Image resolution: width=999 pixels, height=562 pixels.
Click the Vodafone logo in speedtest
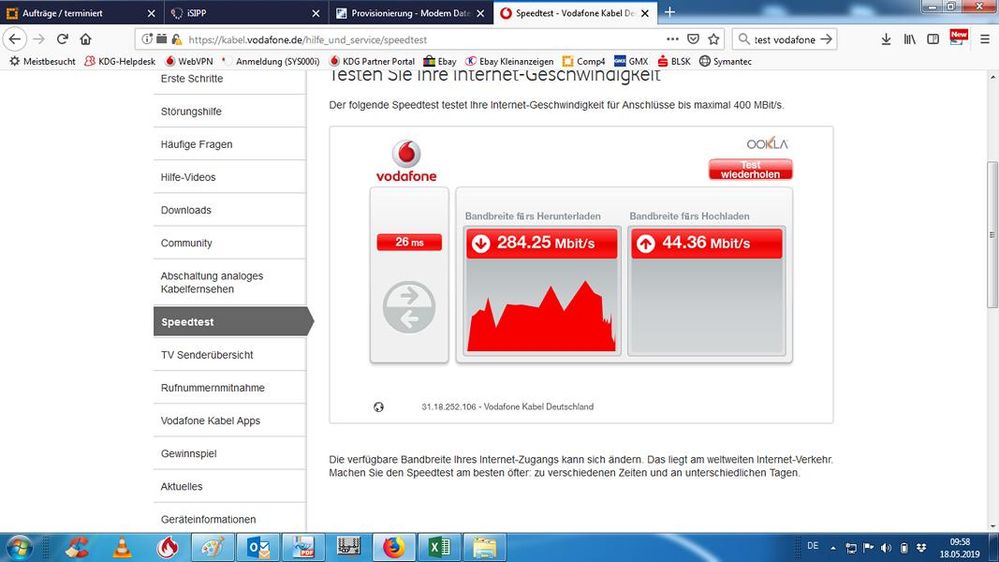pyautogui.click(x=406, y=162)
